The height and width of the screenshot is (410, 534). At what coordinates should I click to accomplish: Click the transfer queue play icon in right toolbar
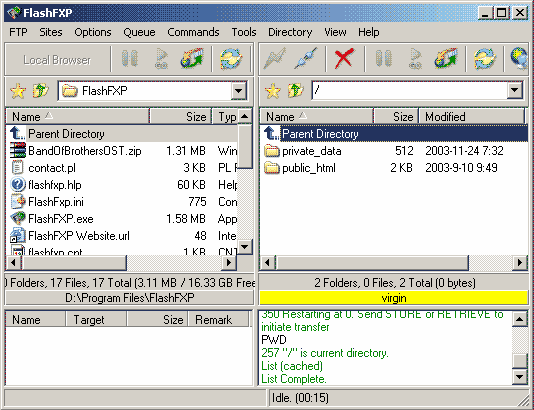(x=415, y=59)
